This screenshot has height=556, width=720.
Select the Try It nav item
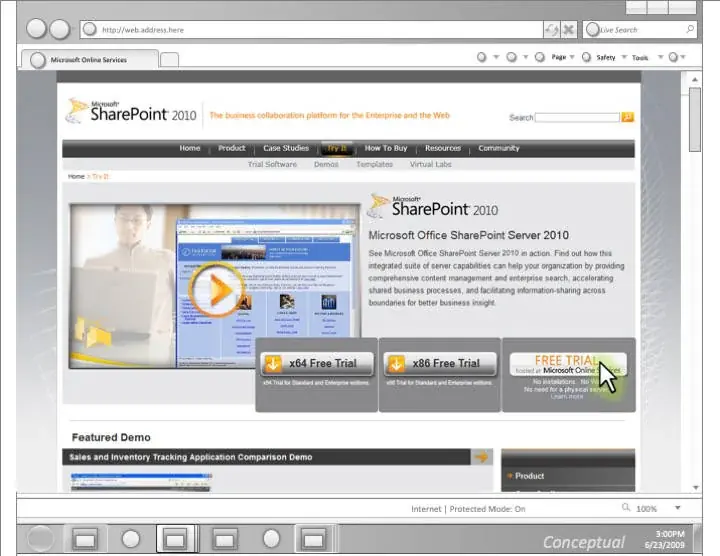pyautogui.click(x=337, y=148)
